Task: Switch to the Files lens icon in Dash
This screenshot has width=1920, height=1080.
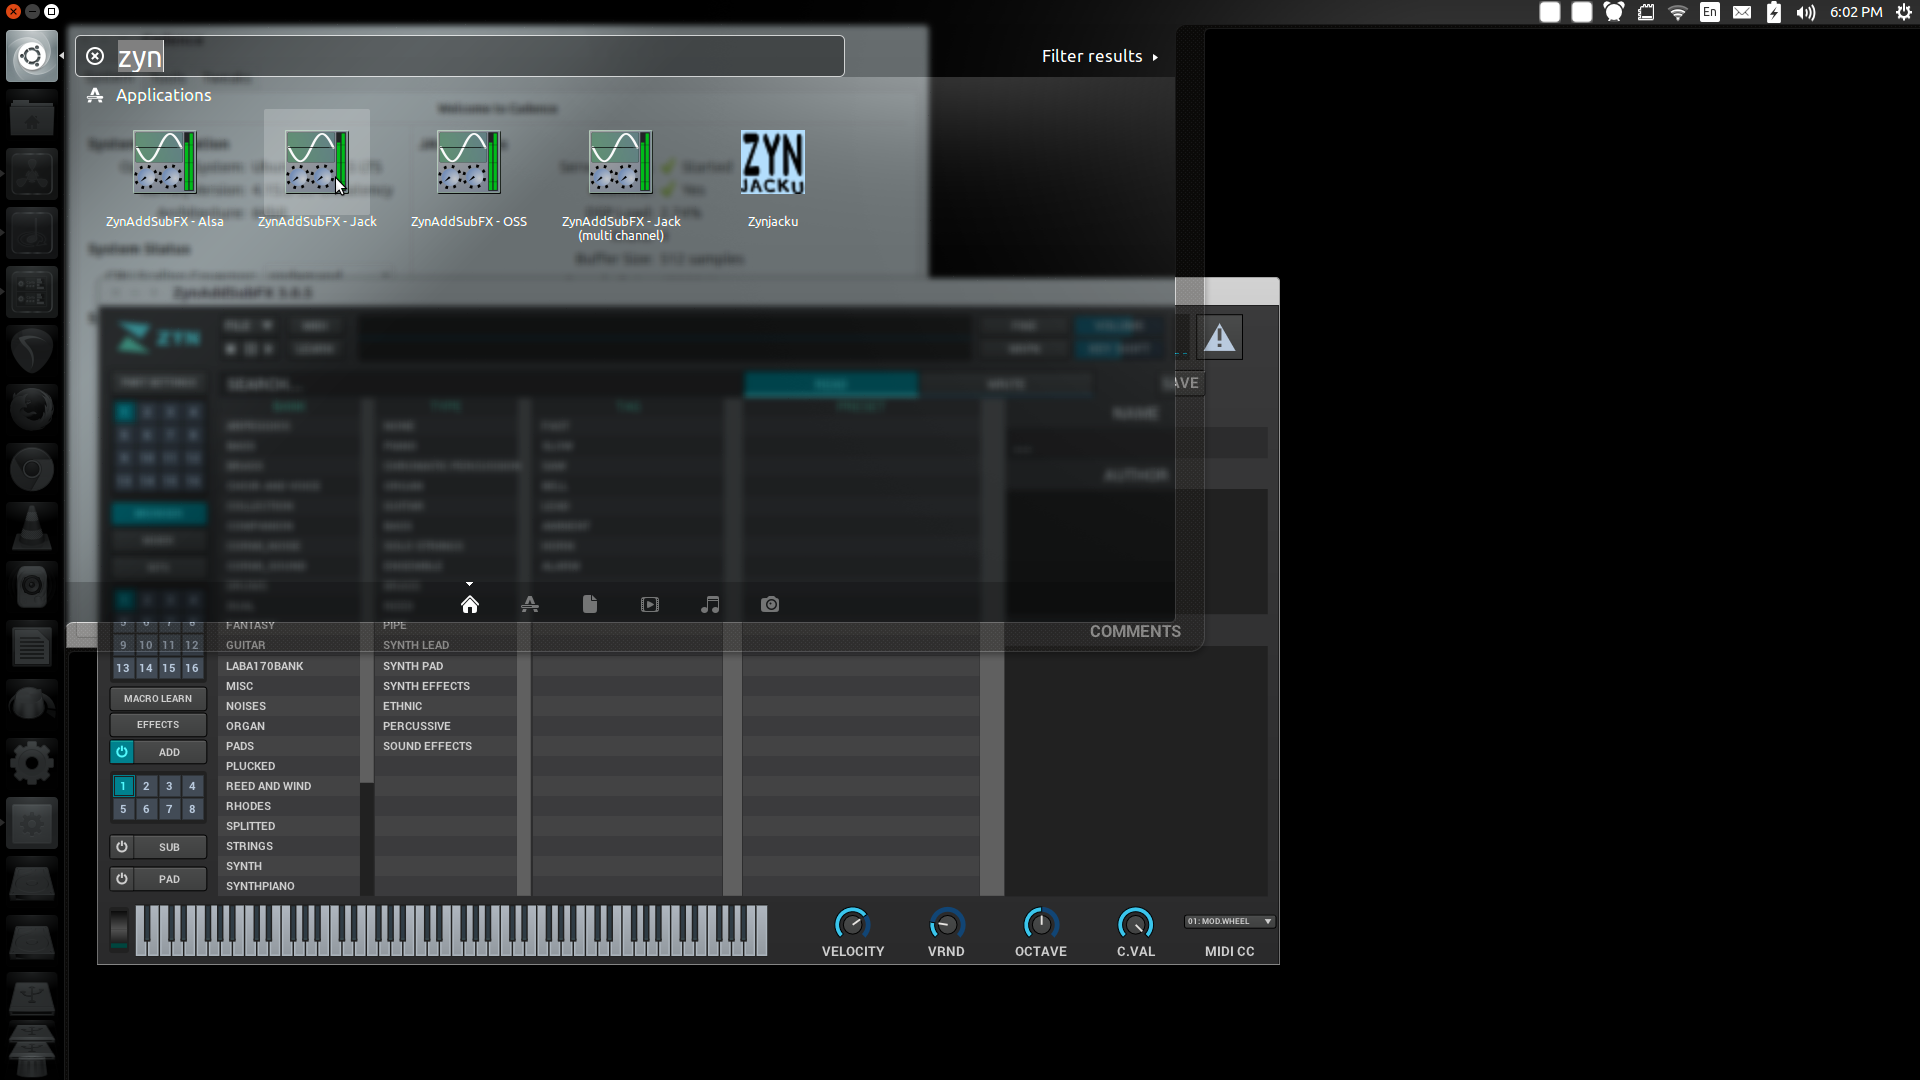Action: click(x=590, y=604)
